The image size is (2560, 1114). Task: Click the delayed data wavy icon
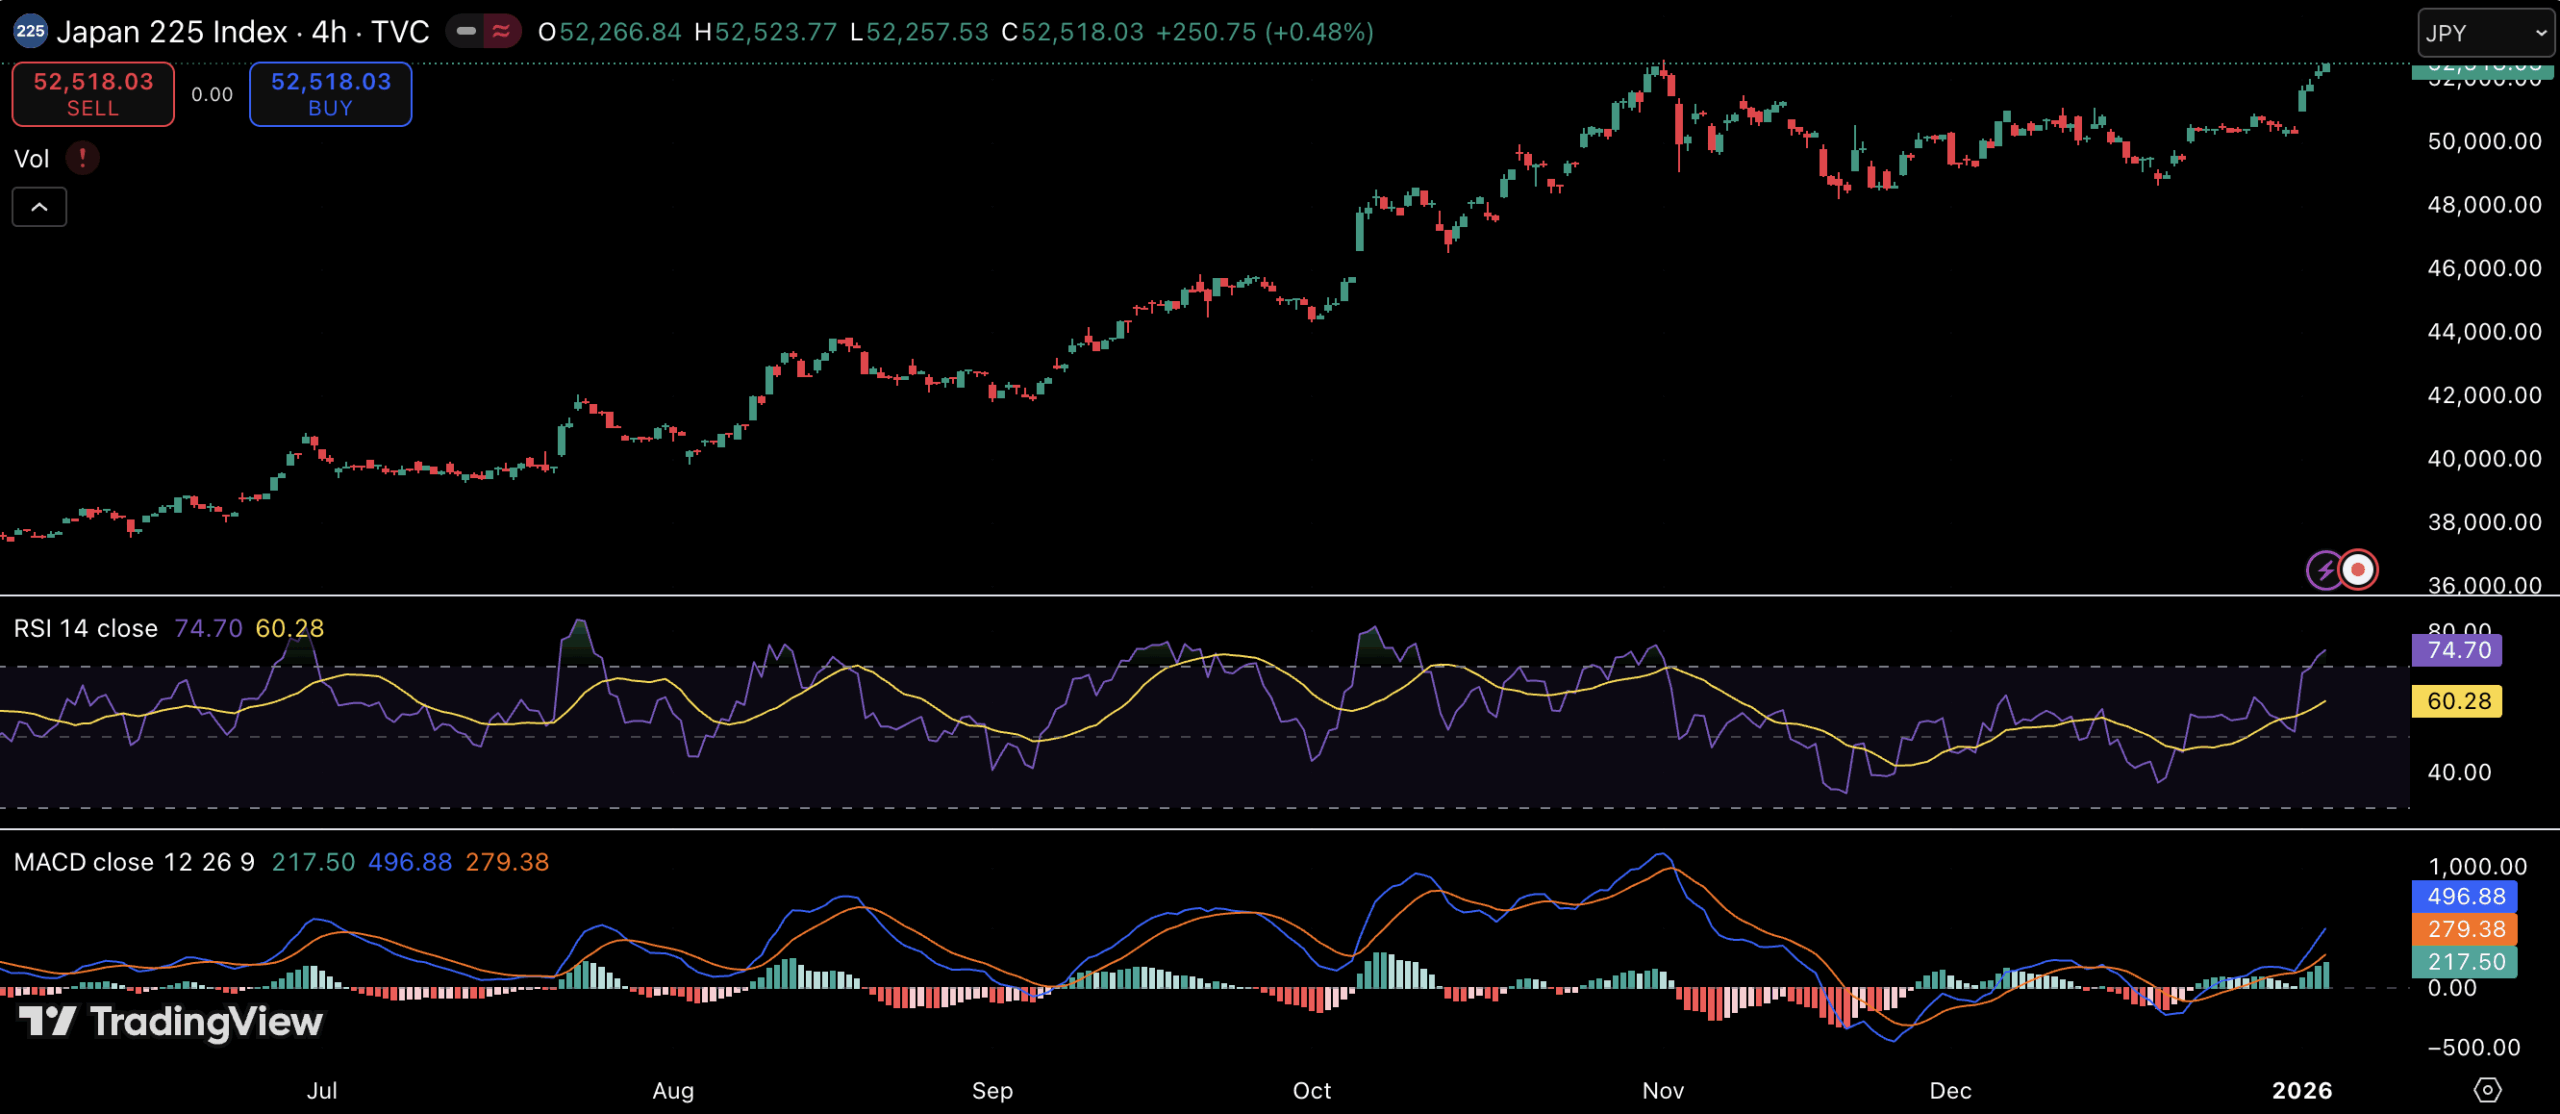click(501, 31)
